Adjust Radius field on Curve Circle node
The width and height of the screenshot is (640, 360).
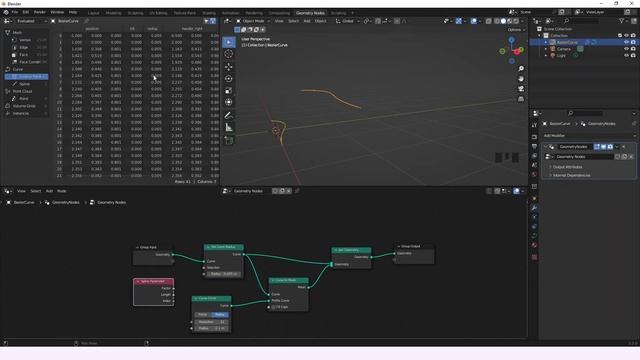click(x=211, y=328)
